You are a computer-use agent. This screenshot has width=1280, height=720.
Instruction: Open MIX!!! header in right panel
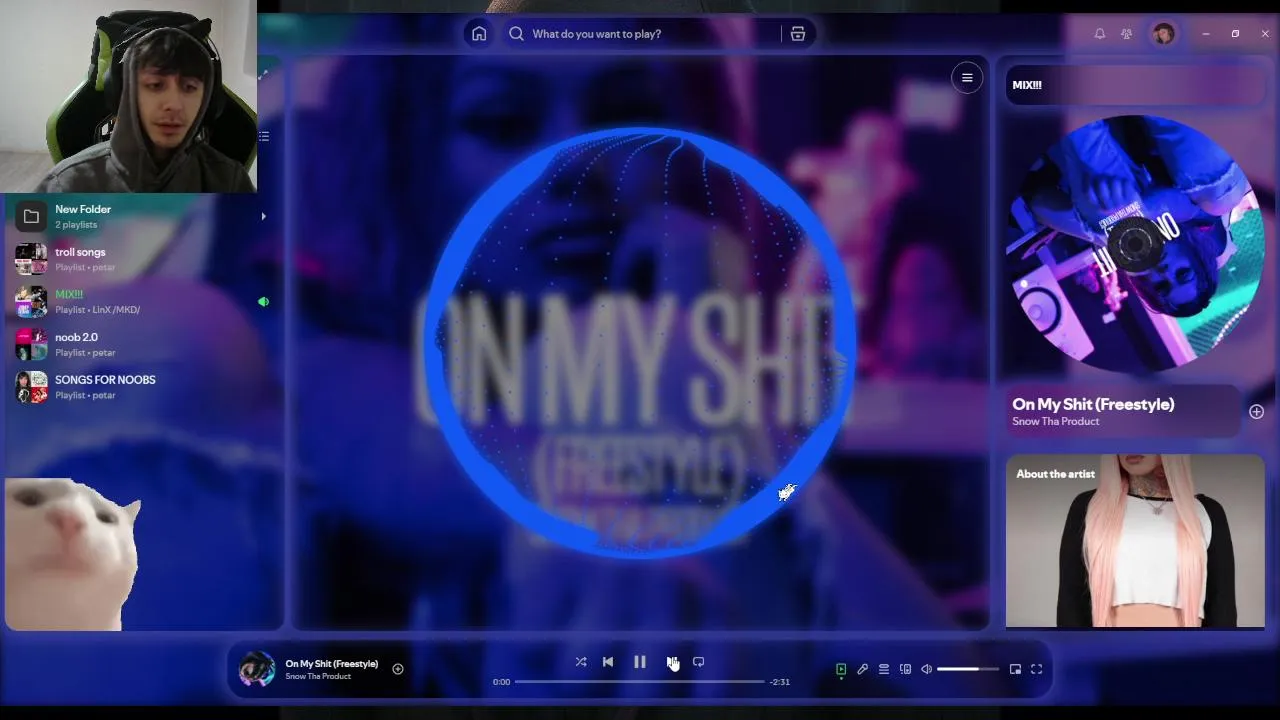tap(1027, 85)
